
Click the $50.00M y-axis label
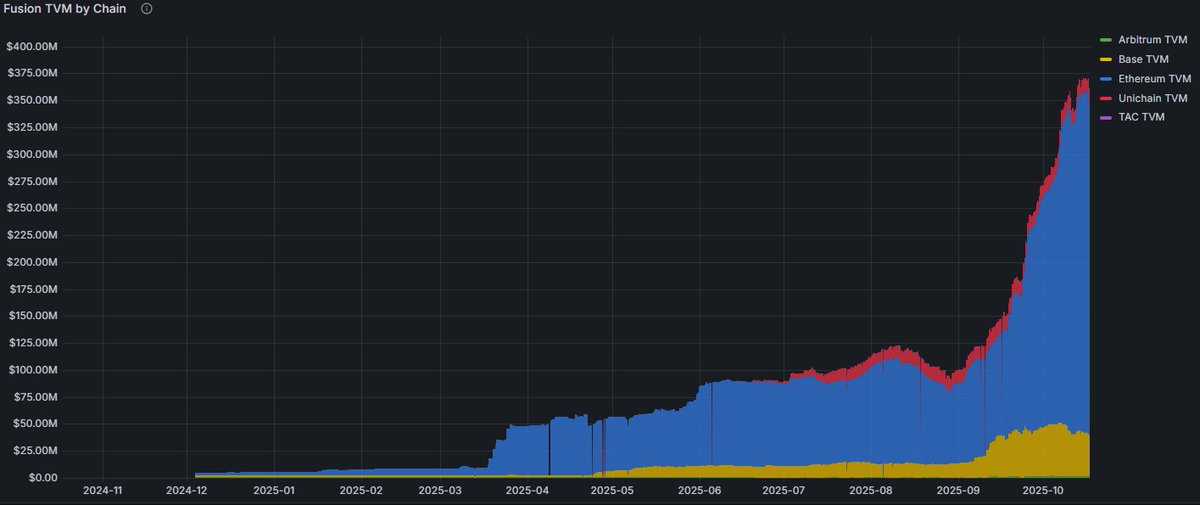pyautogui.click(x=35, y=424)
